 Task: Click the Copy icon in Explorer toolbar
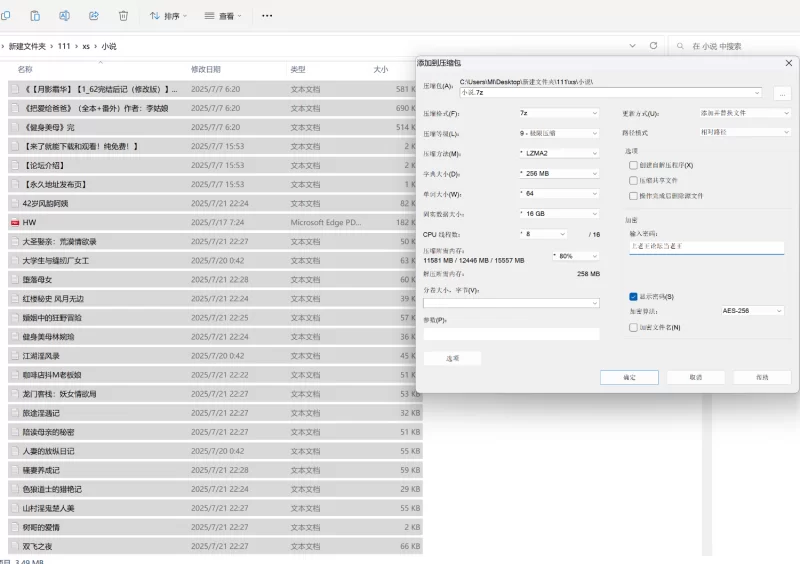pos(5,16)
